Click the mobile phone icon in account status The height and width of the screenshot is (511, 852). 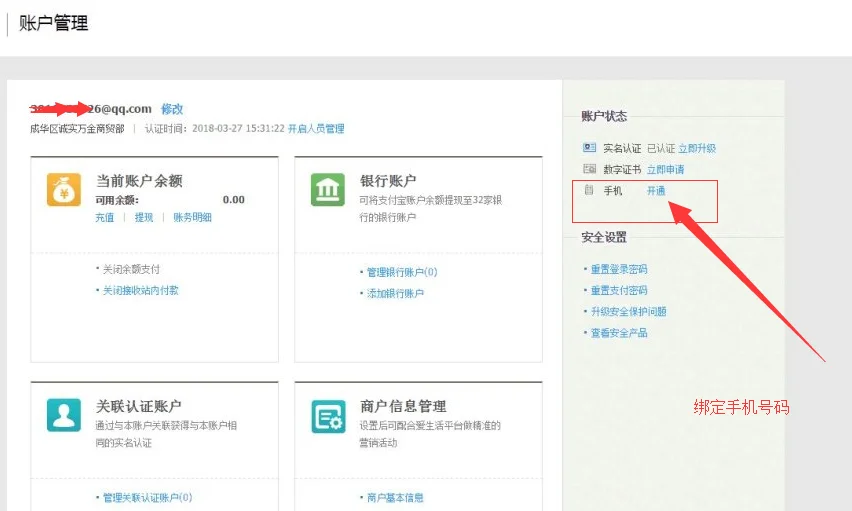coord(588,190)
